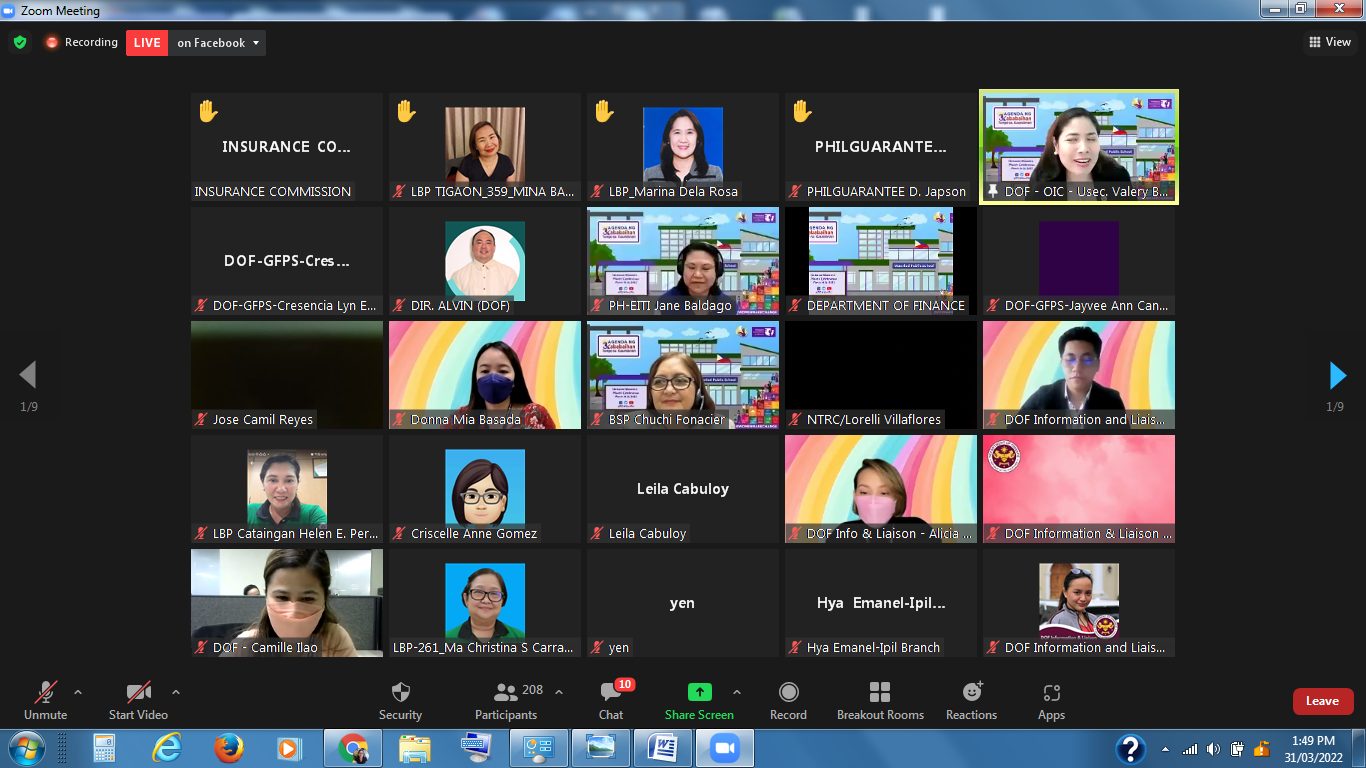Click NTRC/Lorelli Villaflores name label
Image resolution: width=1366 pixels, height=768 pixels.
point(874,420)
